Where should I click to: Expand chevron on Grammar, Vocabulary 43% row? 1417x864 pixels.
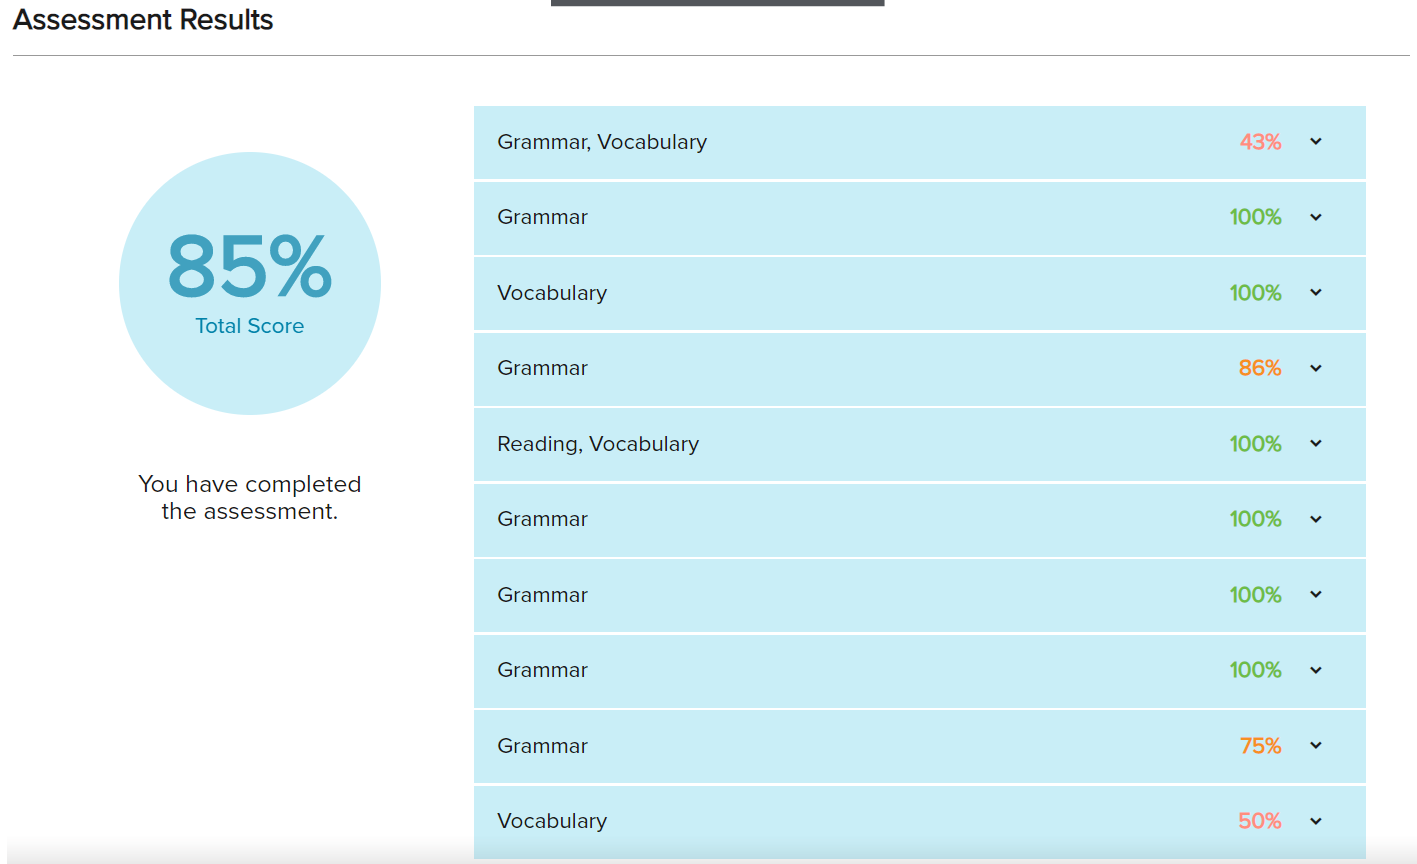click(x=1316, y=142)
